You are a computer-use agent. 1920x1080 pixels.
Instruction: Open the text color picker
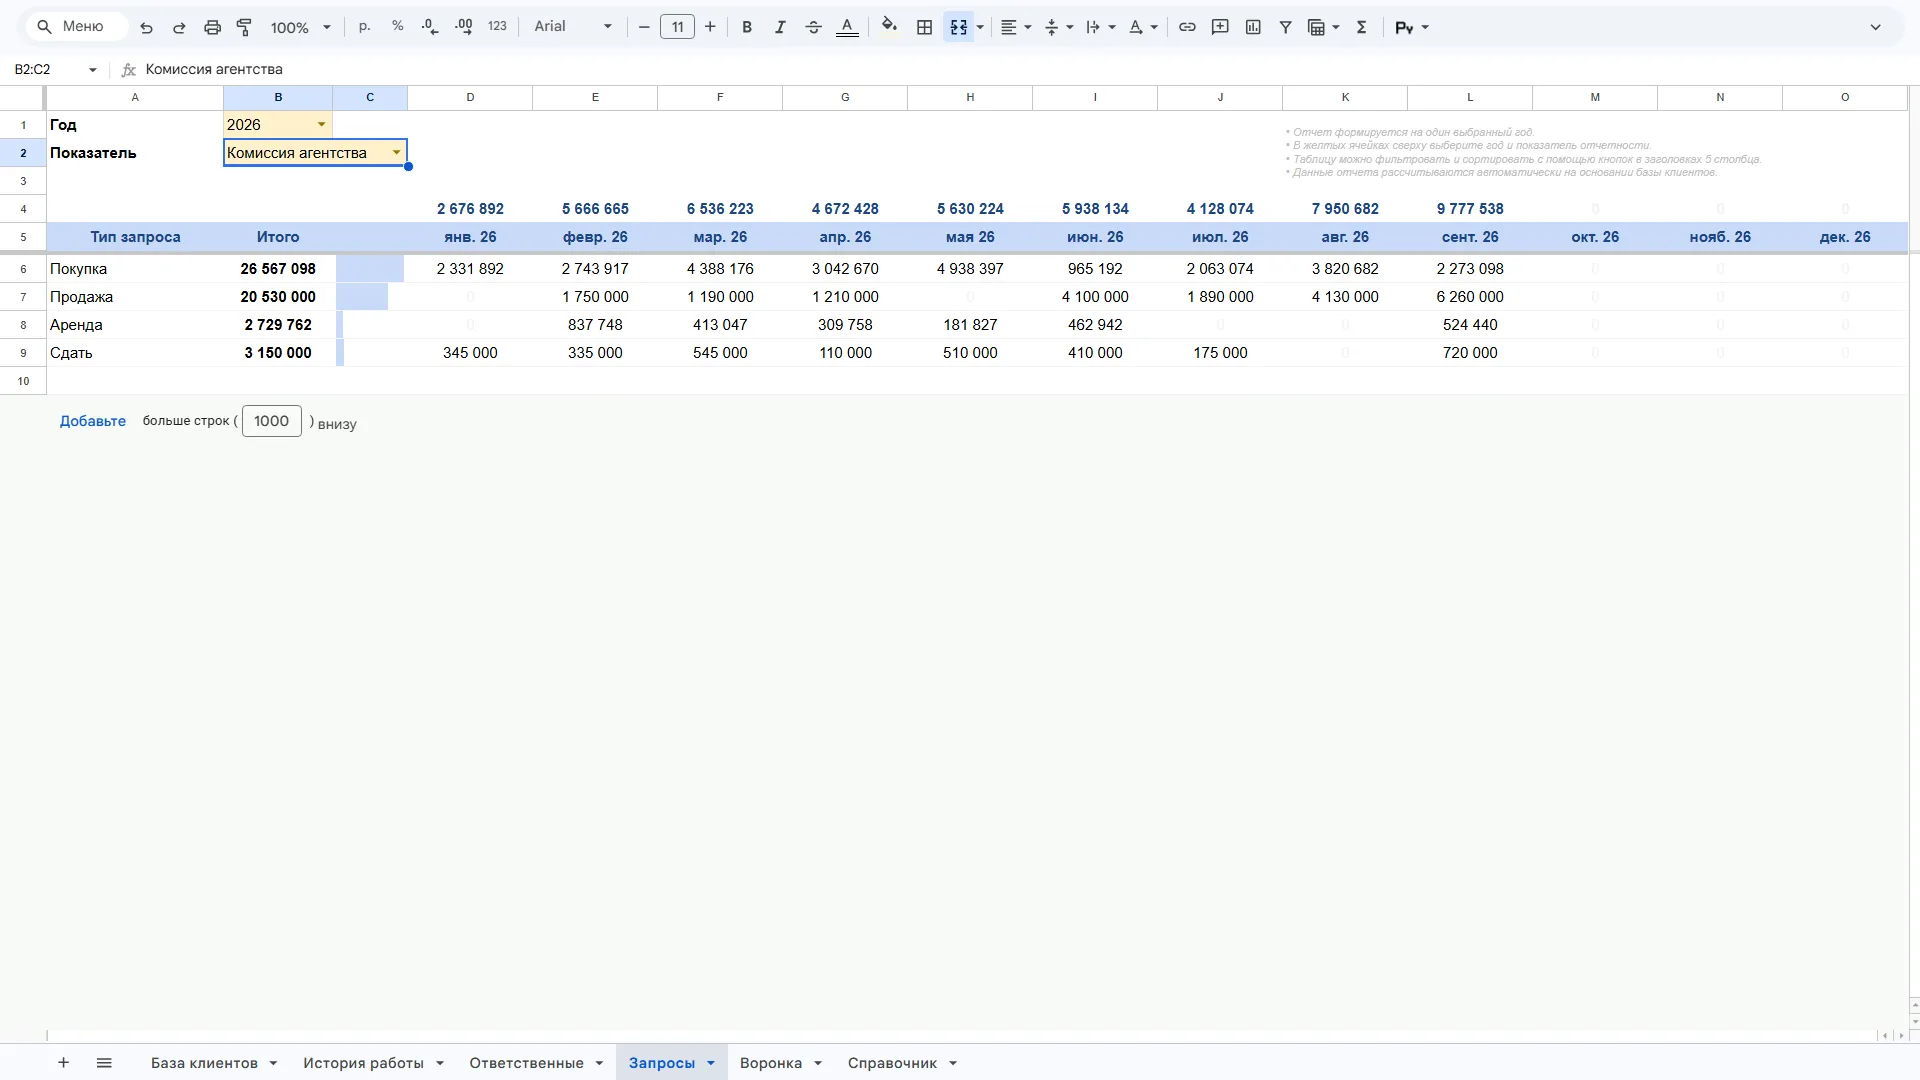pyautogui.click(x=847, y=27)
